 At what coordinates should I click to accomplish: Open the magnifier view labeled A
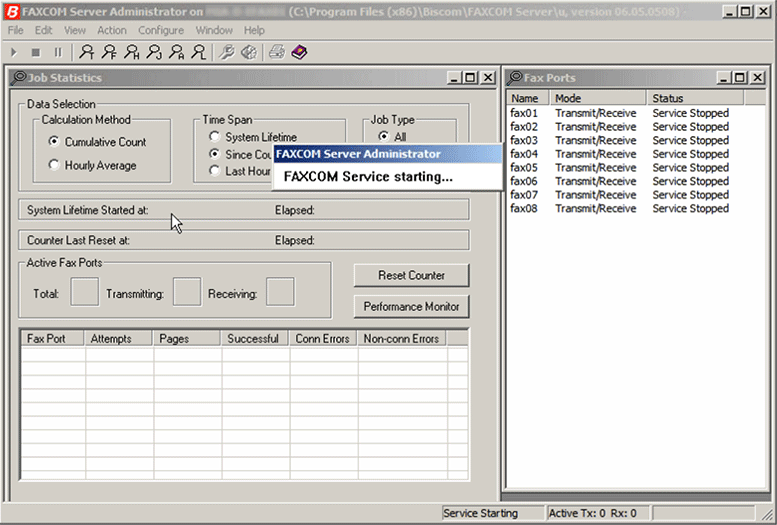pyautogui.click(x=177, y=52)
